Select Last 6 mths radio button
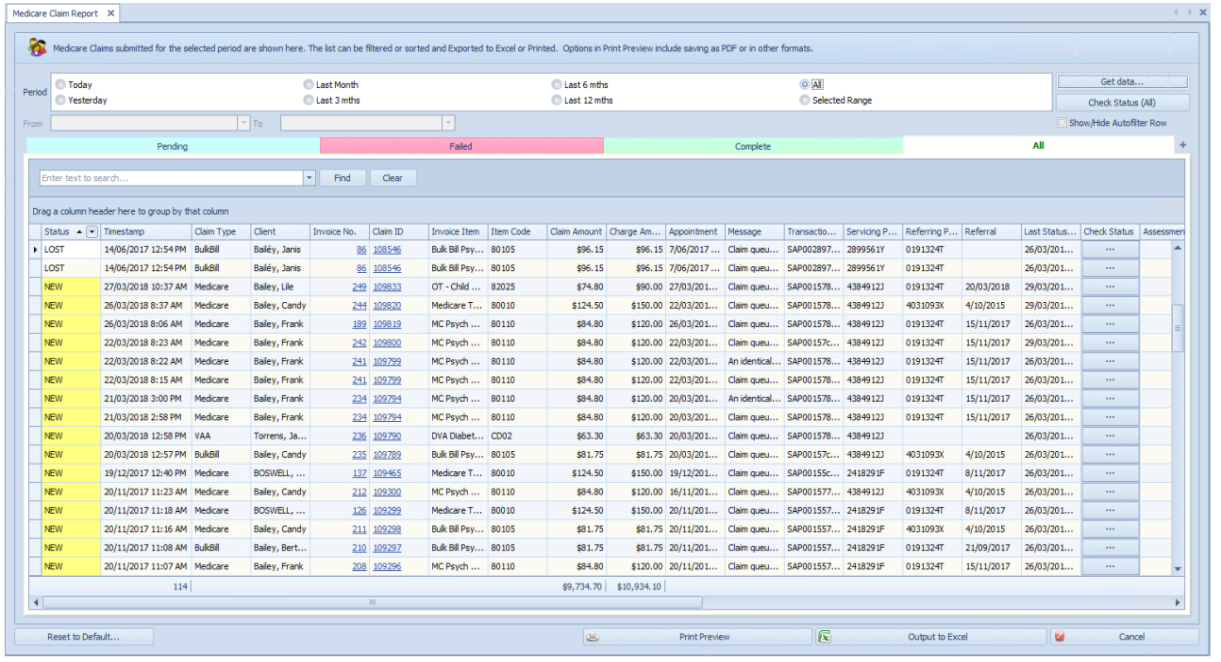Viewport: 1221px width, 662px height. pyautogui.click(x=556, y=85)
